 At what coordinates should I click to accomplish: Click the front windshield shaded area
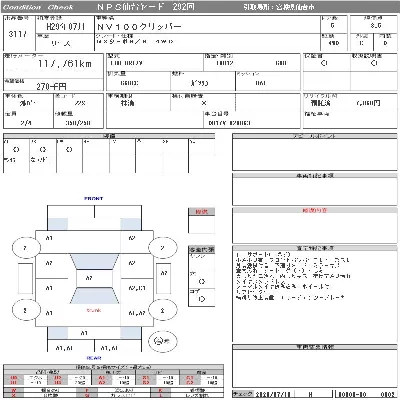tap(94, 262)
